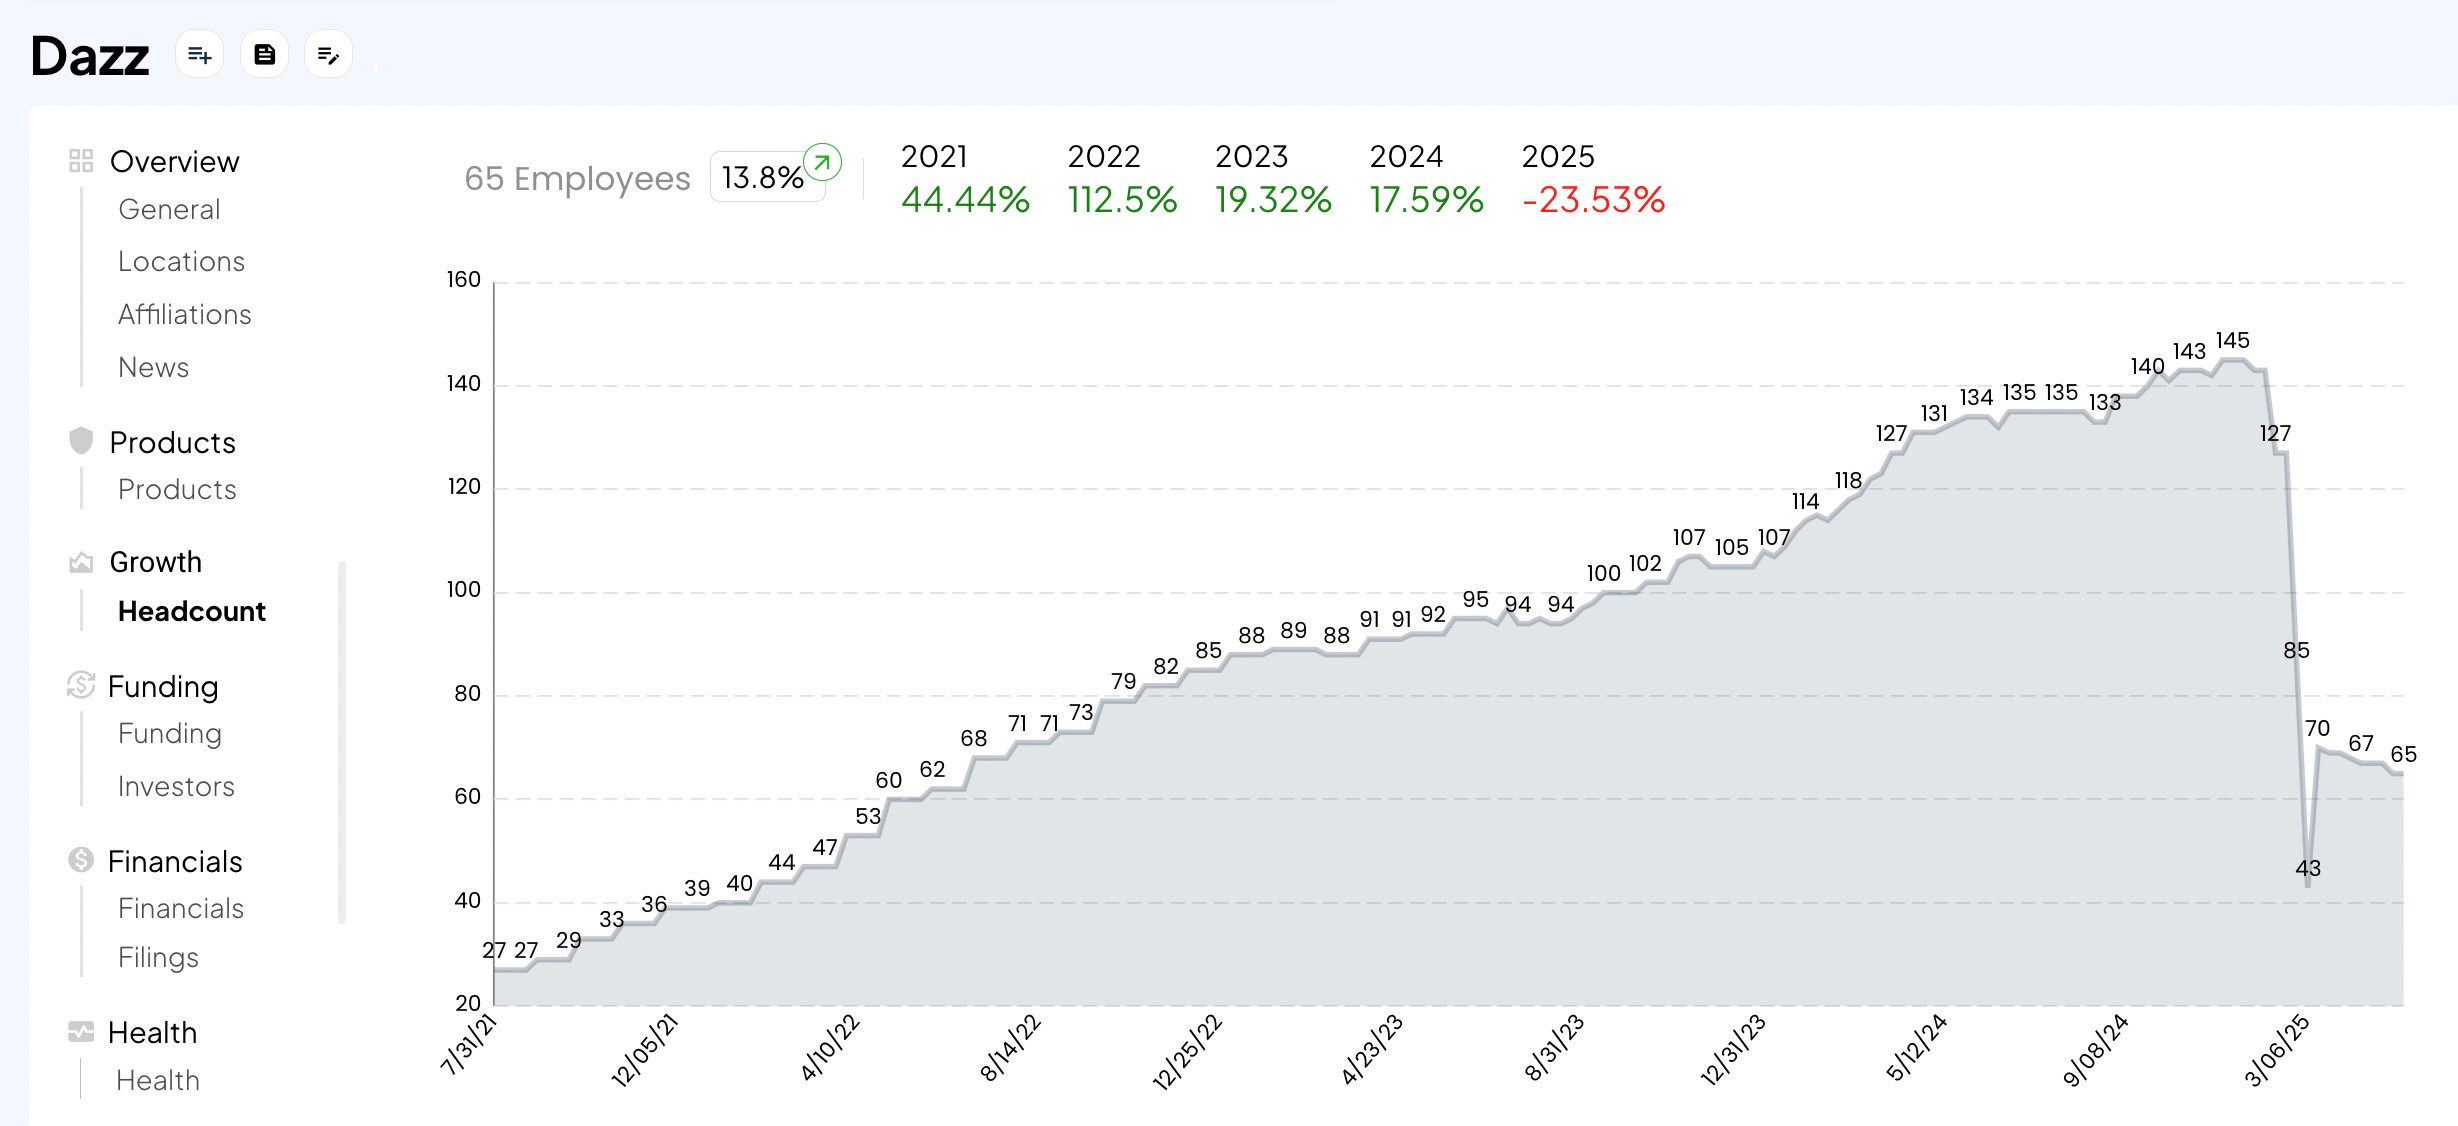Screen dimensions: 2458x1126
Task: Click the 12/31/23 date axis label
Action: (1733, 1050)
